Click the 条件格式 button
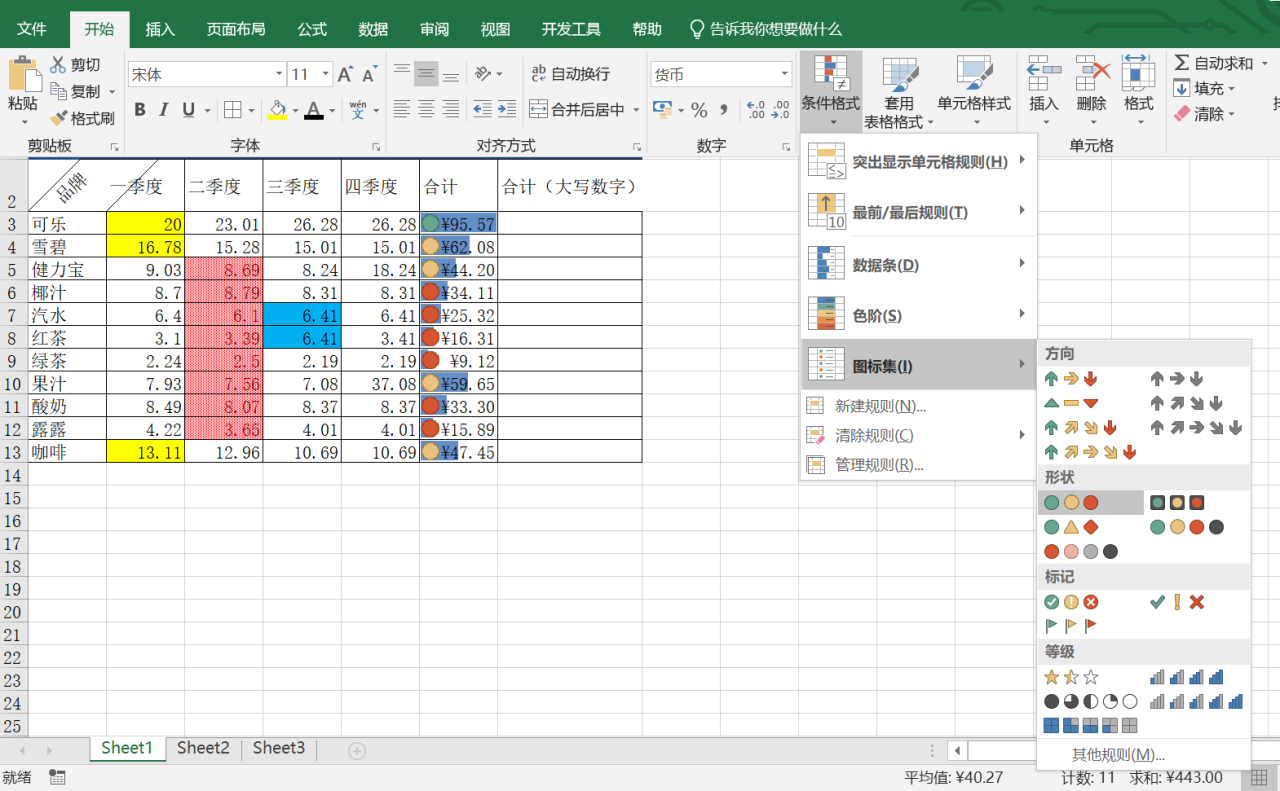Viewport: 1280px width, 791px height. [x=830, y=92]
